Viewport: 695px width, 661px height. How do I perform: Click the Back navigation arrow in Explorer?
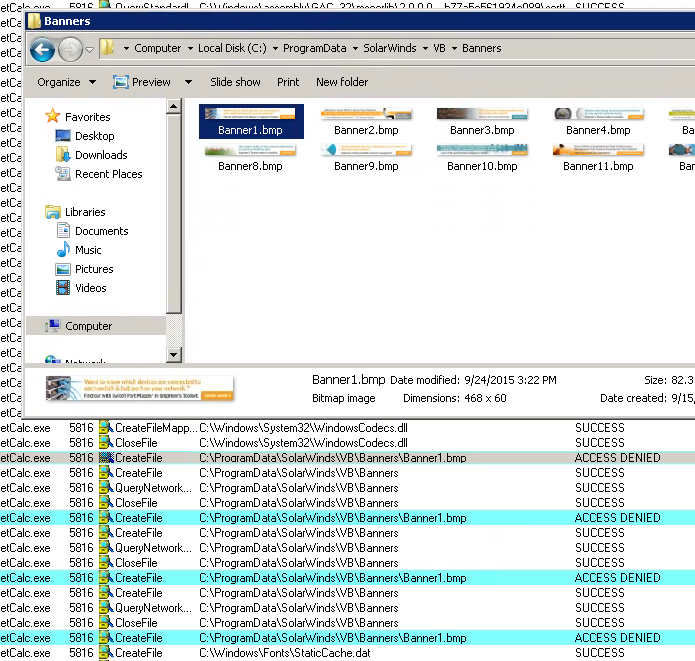click(x=43, y=49)
